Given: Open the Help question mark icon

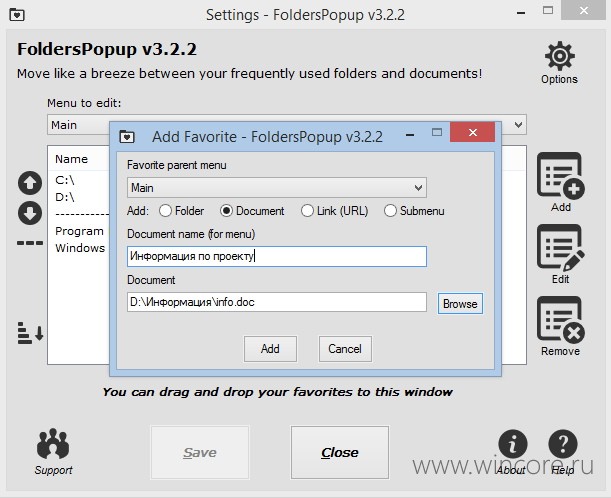Looking at the screenshot, I should [x=563, y=444].
